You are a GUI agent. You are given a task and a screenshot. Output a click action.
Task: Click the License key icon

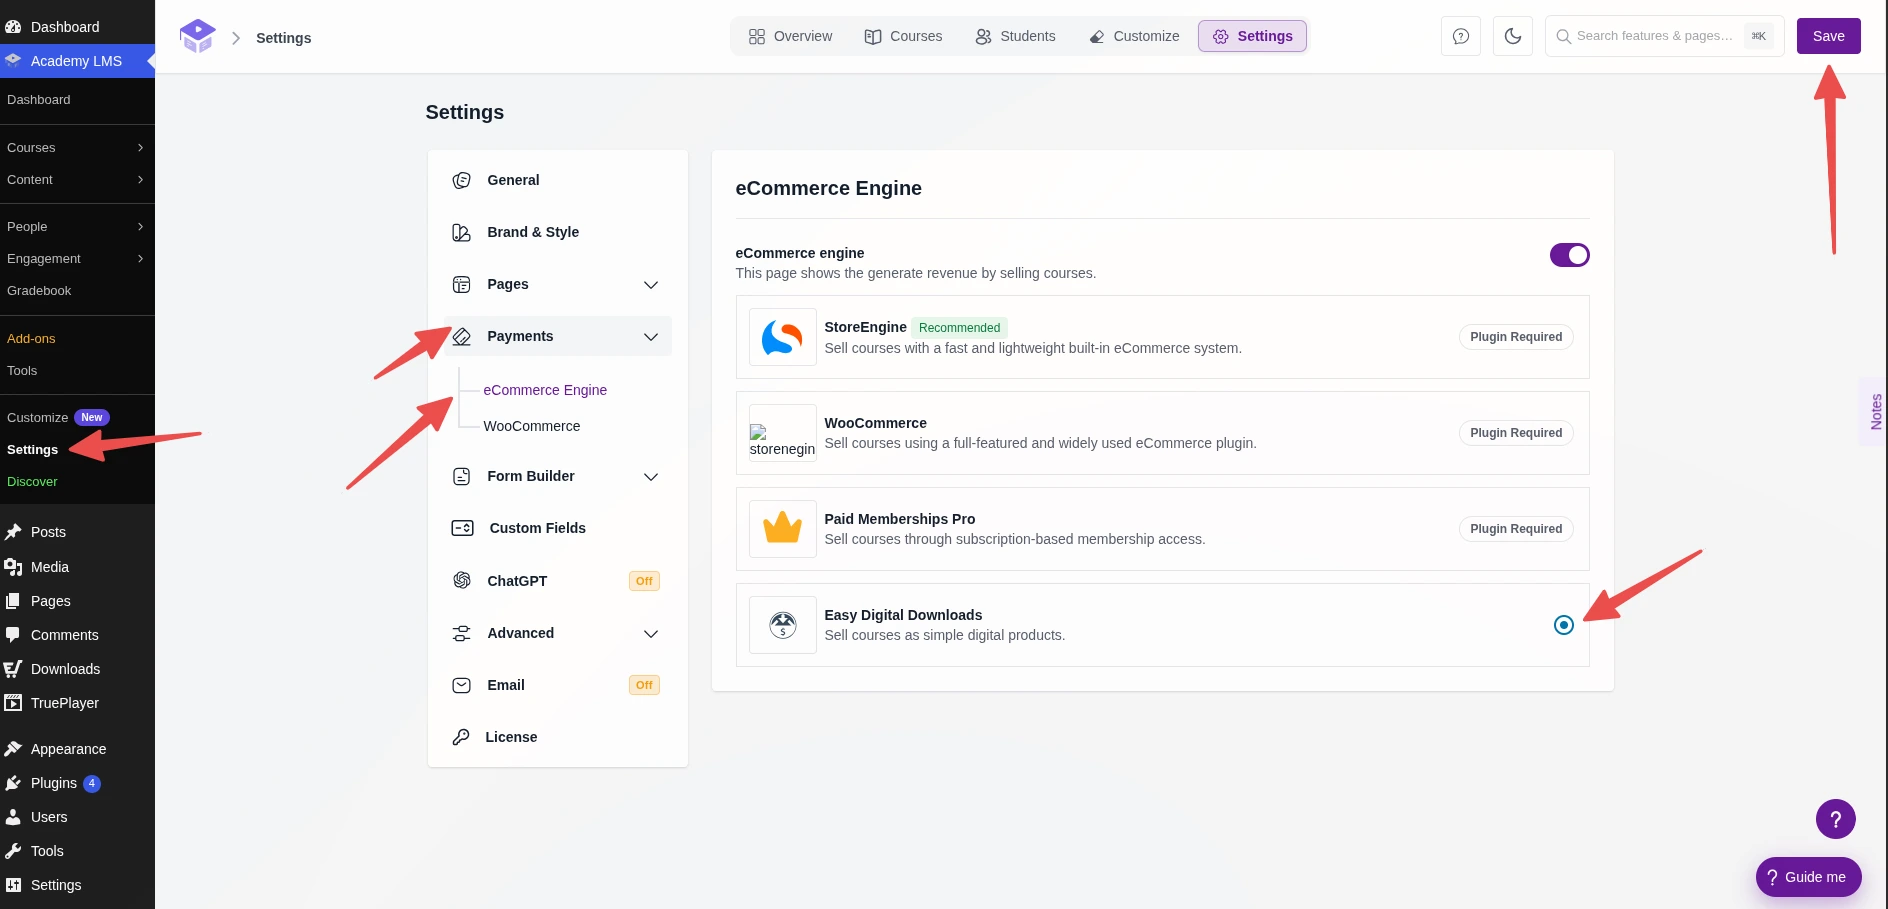point(460,737)
